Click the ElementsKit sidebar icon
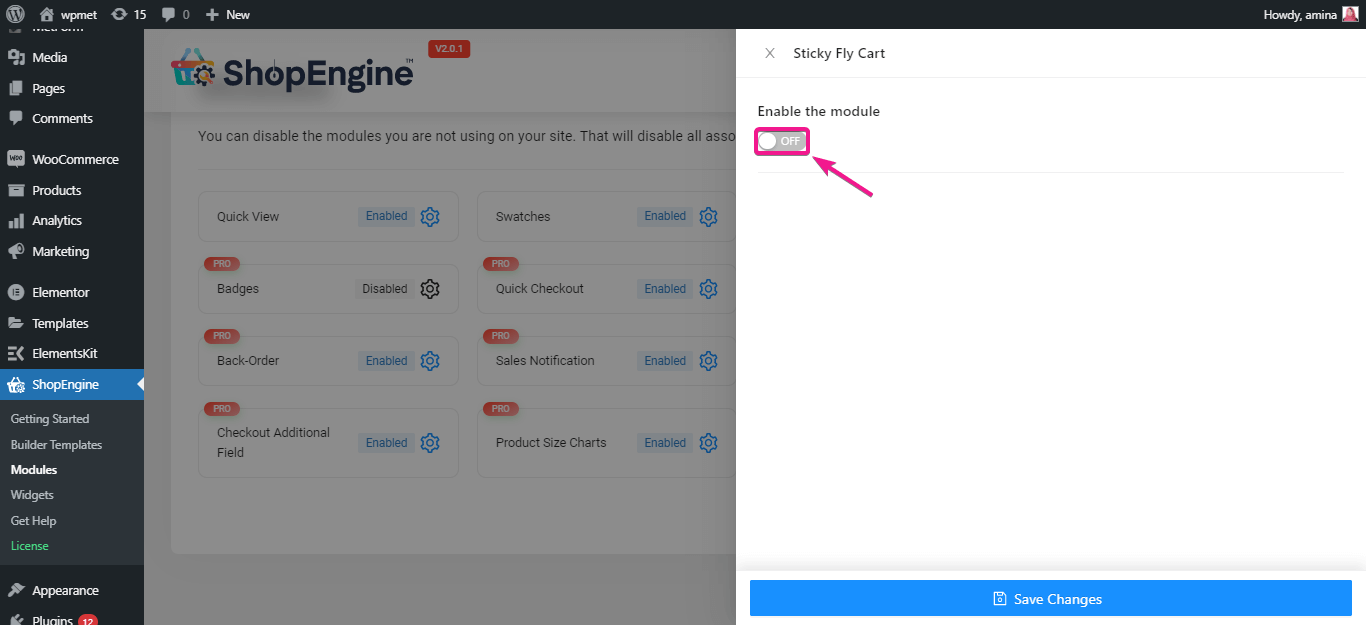Image resolution: width=1366 pixels, height=625 pixels. [x=16, y=353]
